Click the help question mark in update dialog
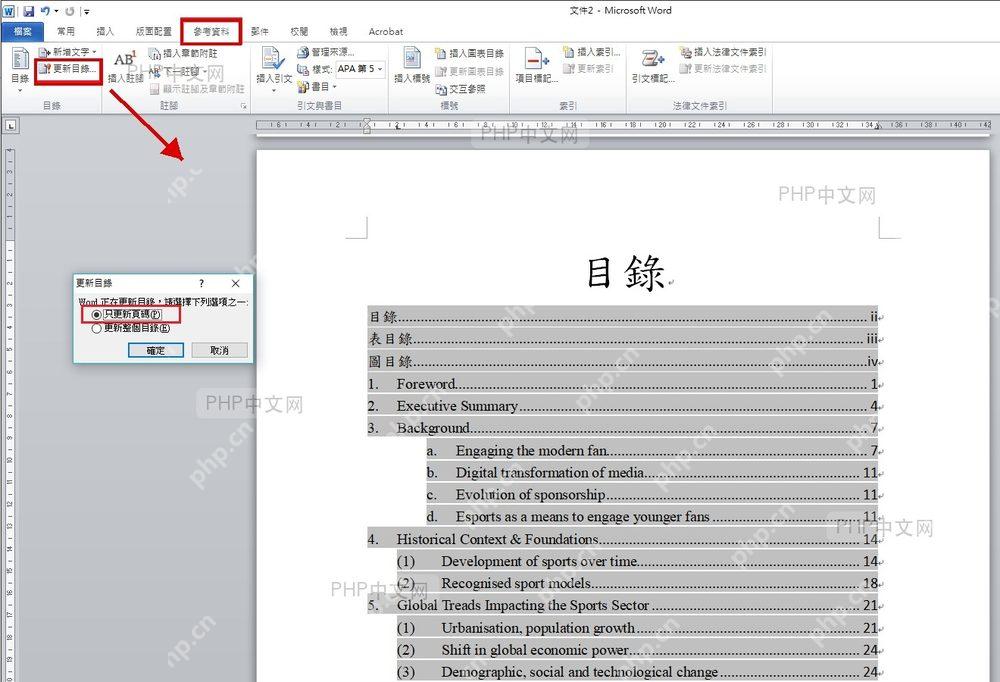The width and height of the screenshot is (1000, 682). [x=202, y=283]
